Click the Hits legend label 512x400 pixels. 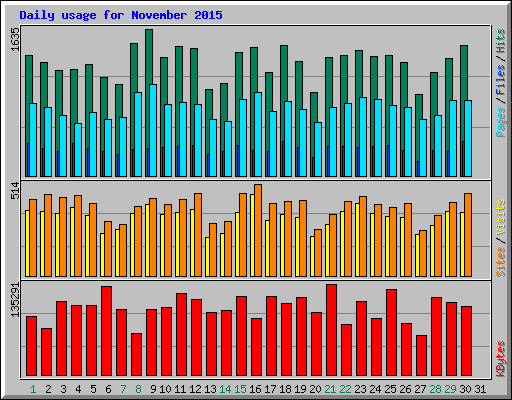(x=500, y=41)
